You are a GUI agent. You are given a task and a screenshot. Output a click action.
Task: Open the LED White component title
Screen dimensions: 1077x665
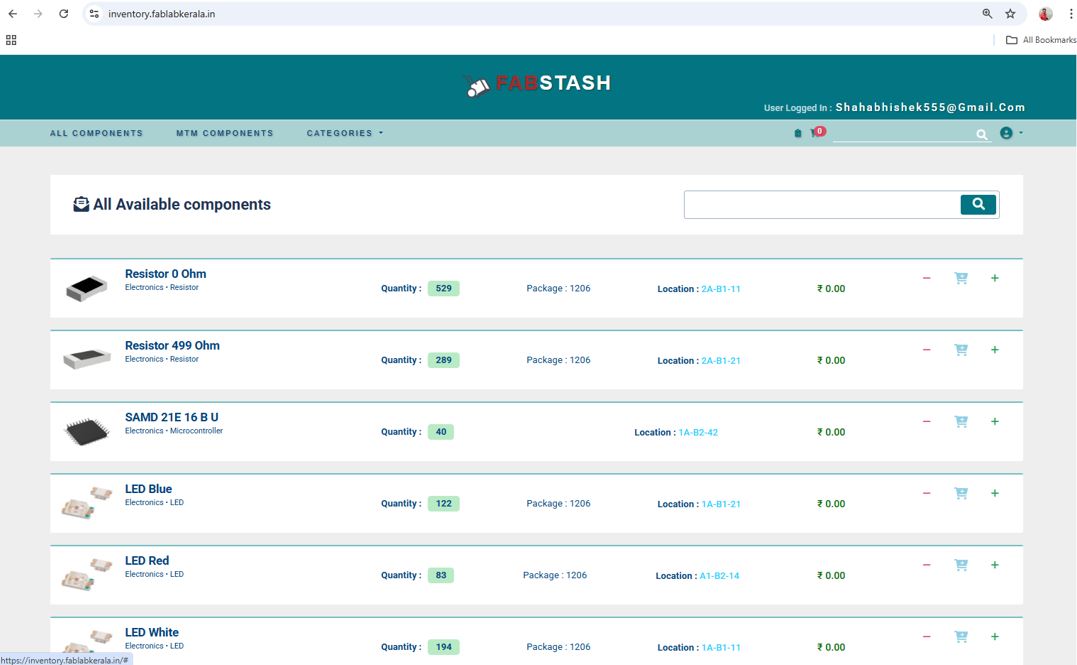point(152,632)
